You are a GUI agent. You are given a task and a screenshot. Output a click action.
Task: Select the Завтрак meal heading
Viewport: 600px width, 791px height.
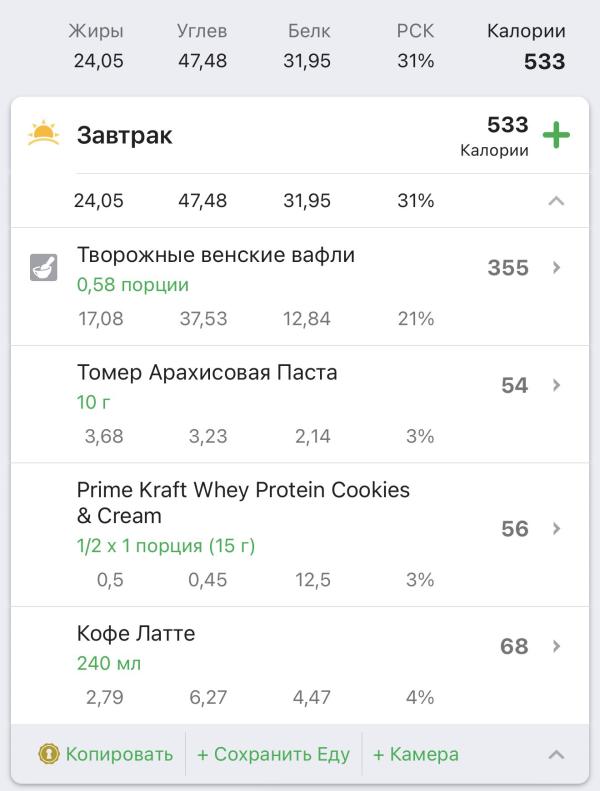pyautogui.click(x=125, y=136)
